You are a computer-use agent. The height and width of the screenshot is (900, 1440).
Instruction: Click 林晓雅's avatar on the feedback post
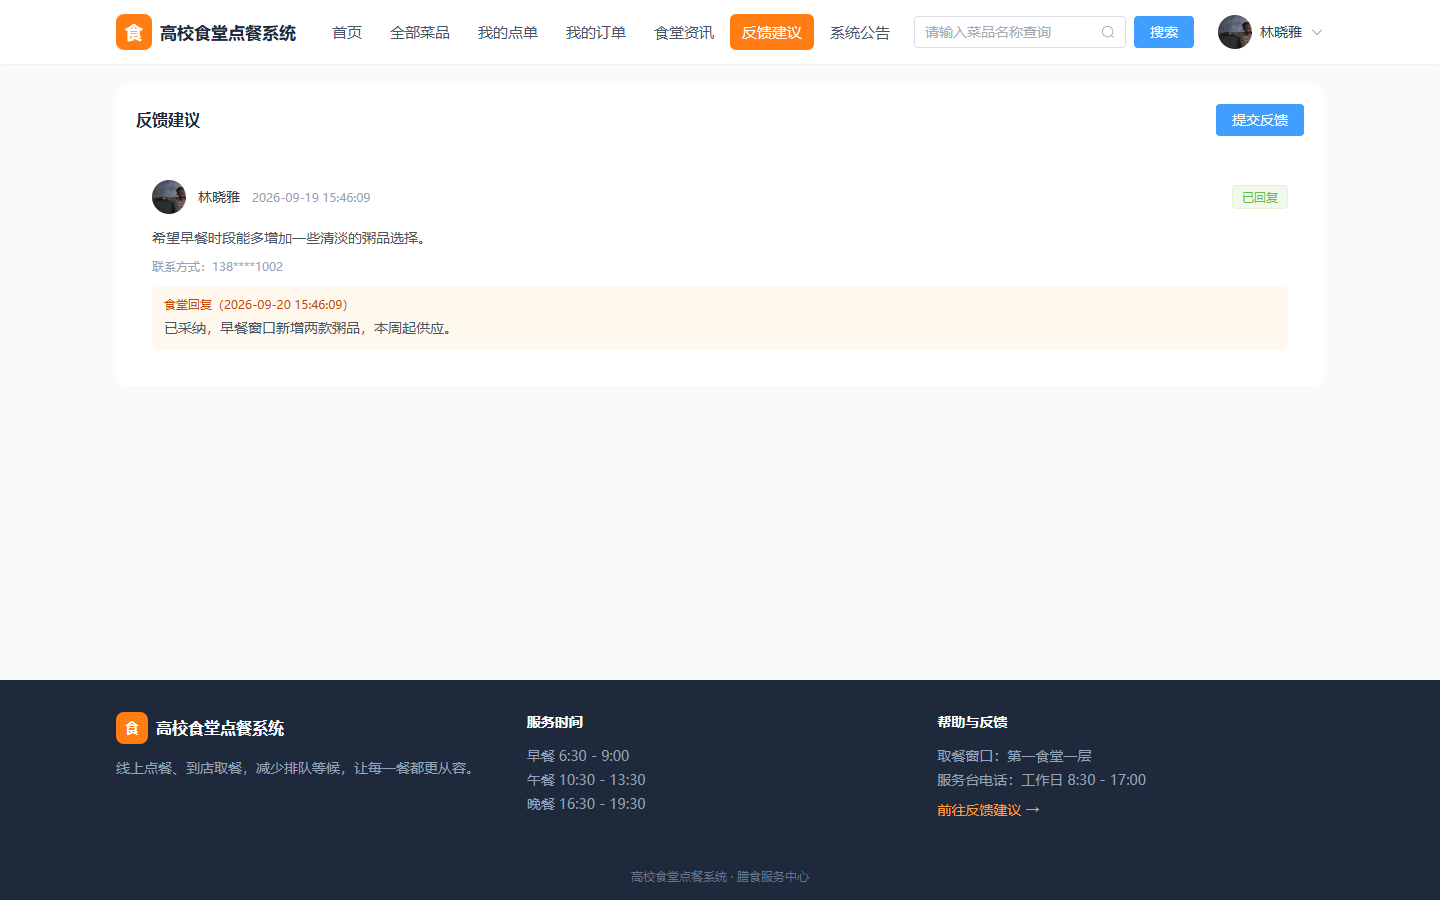point(169,197)
